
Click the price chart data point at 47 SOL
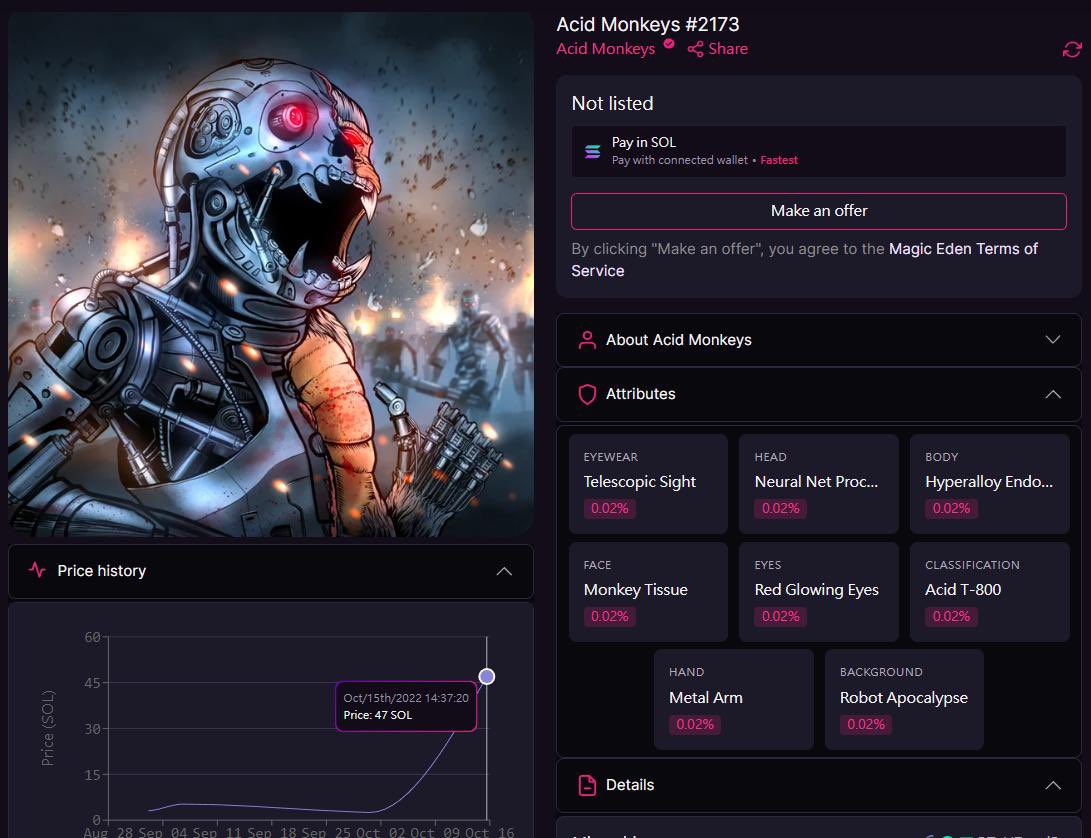tap(487, 677)
